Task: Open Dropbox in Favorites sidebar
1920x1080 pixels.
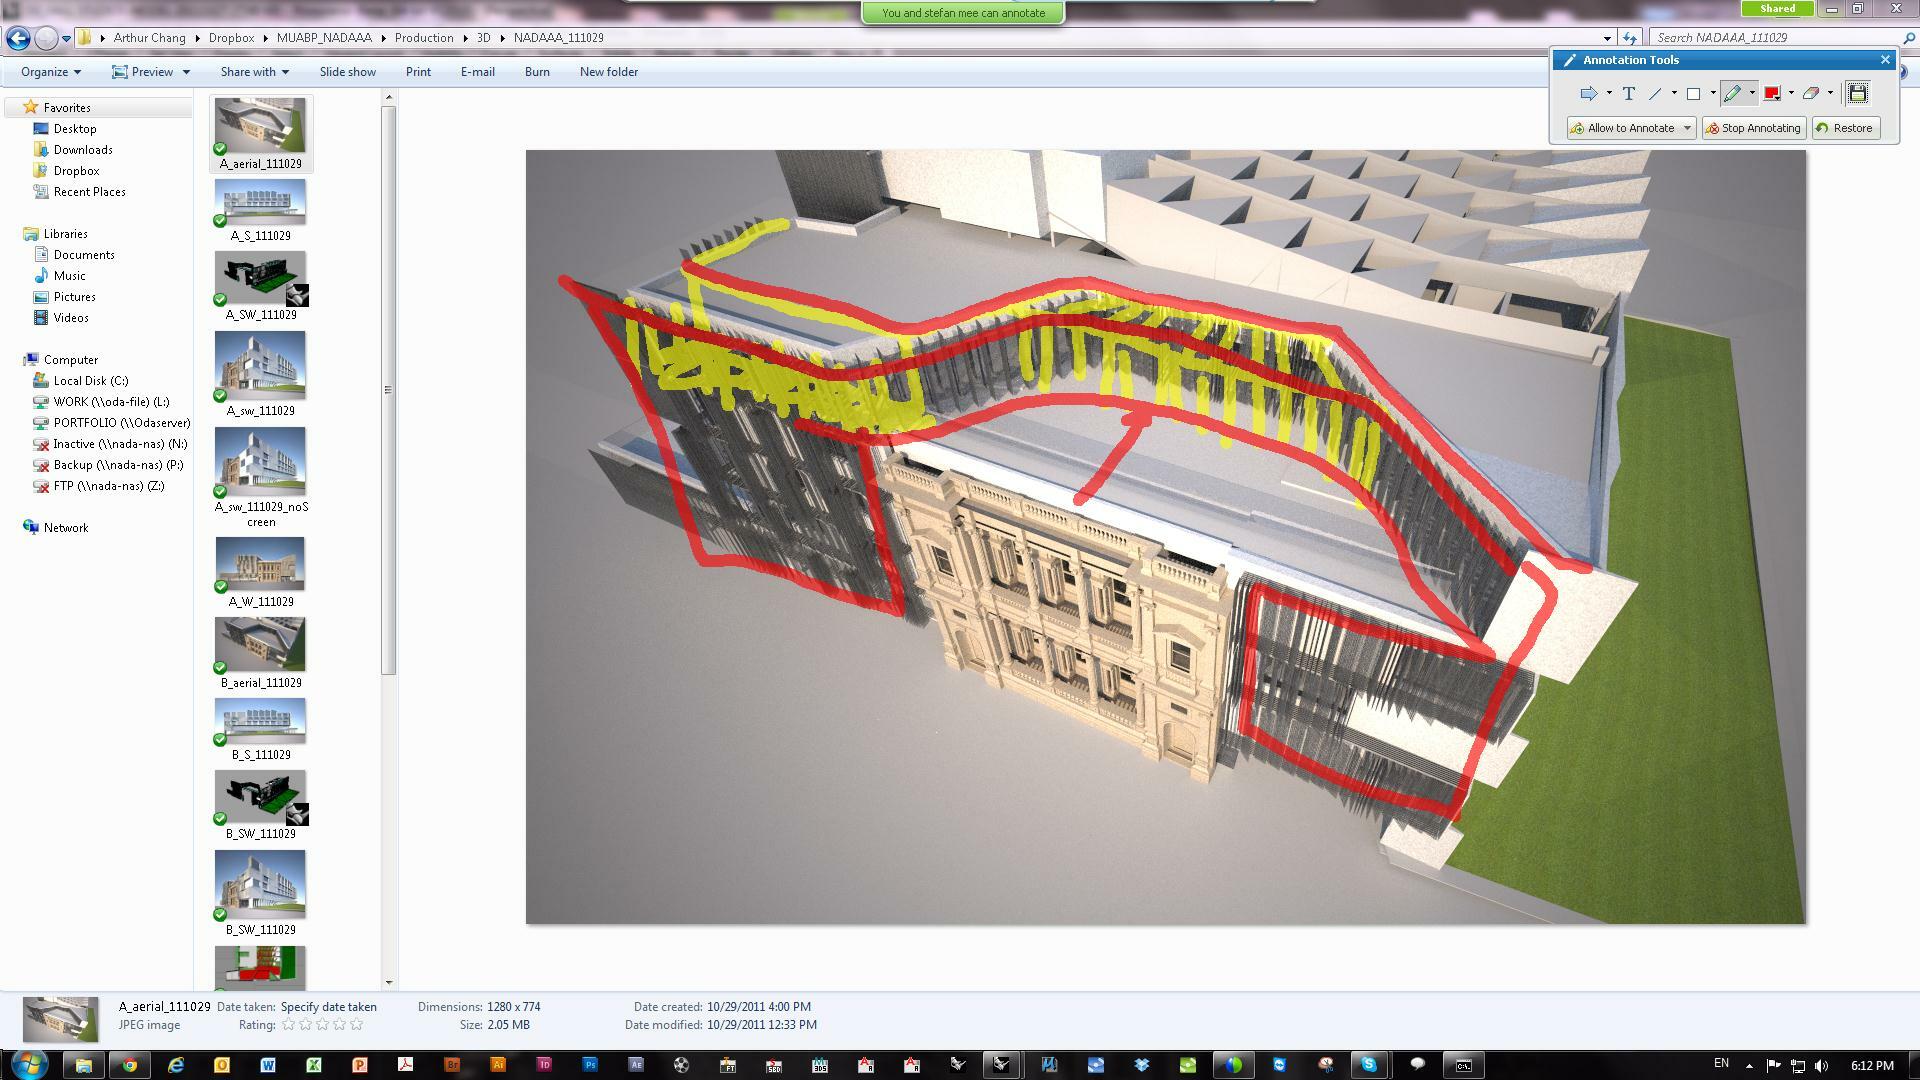Action: click(x=76, y=171)
